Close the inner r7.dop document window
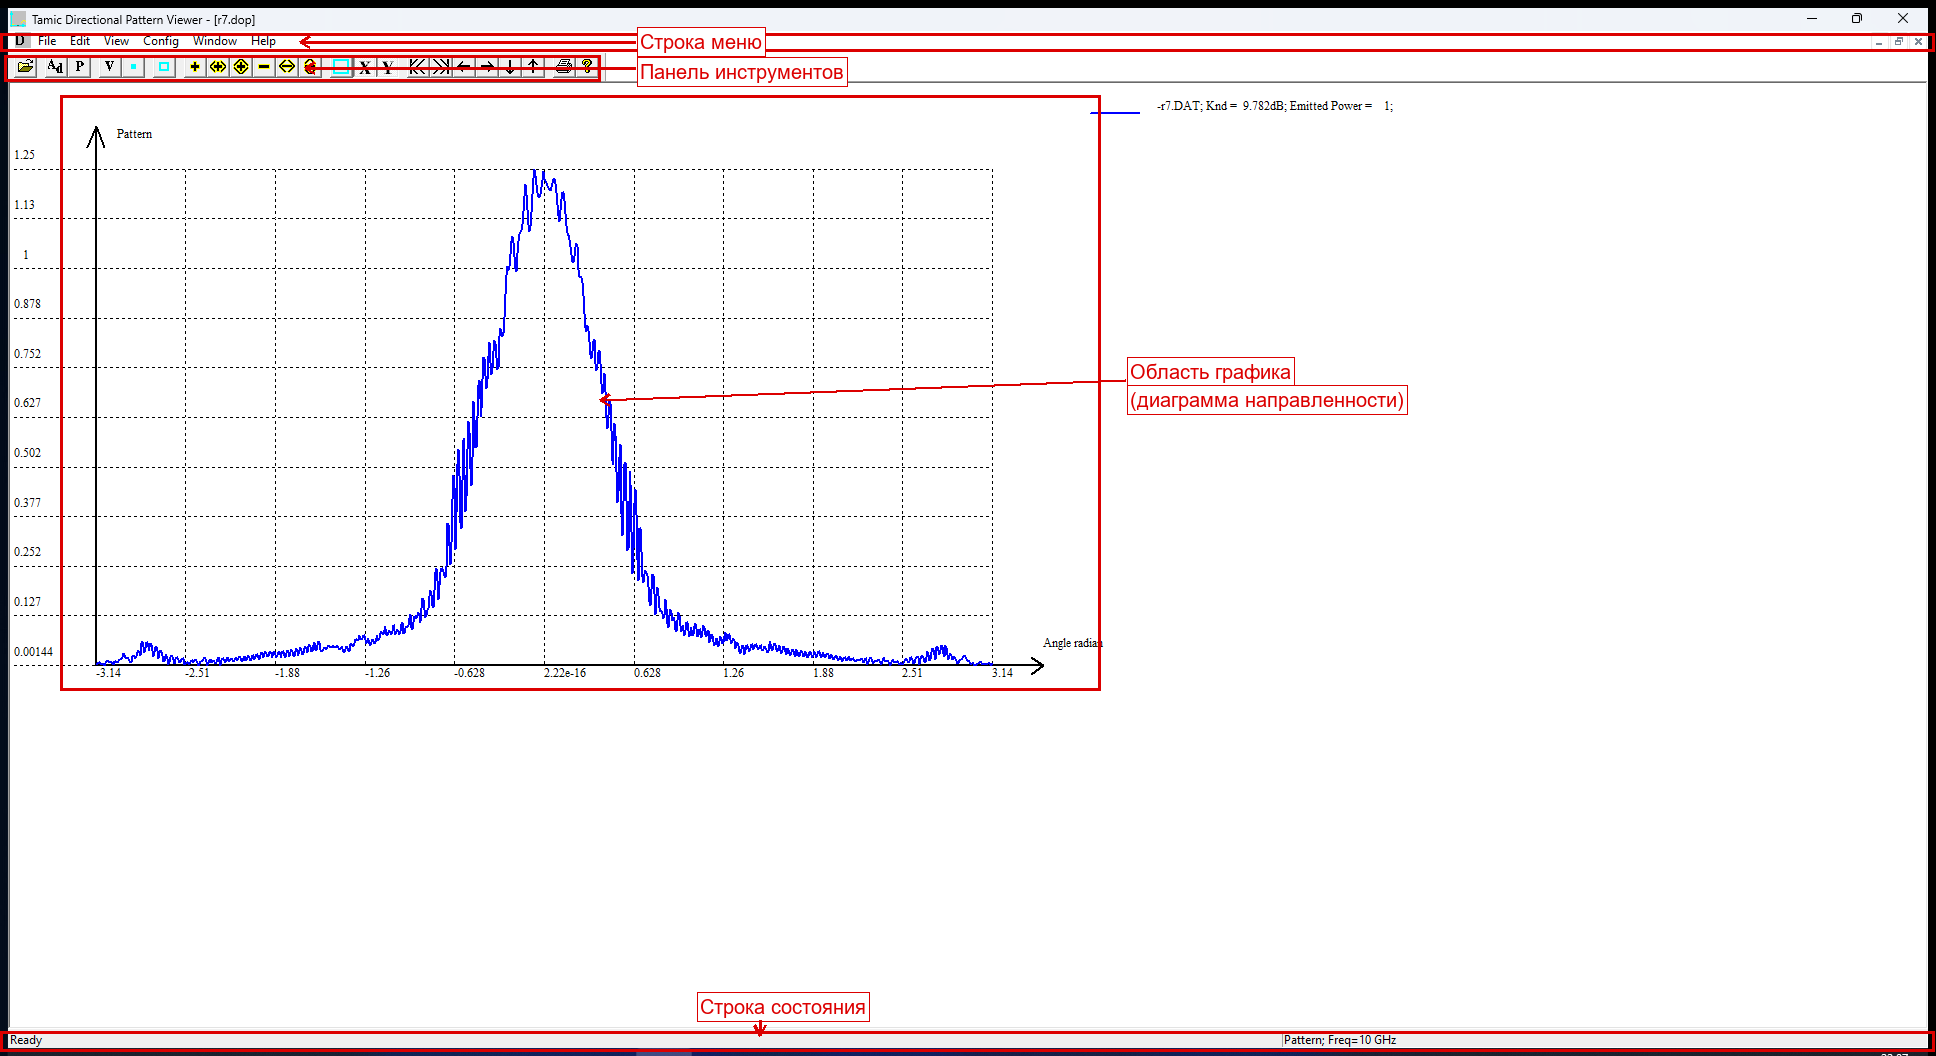1936x1056 pixels. (x=1918, y=42)
